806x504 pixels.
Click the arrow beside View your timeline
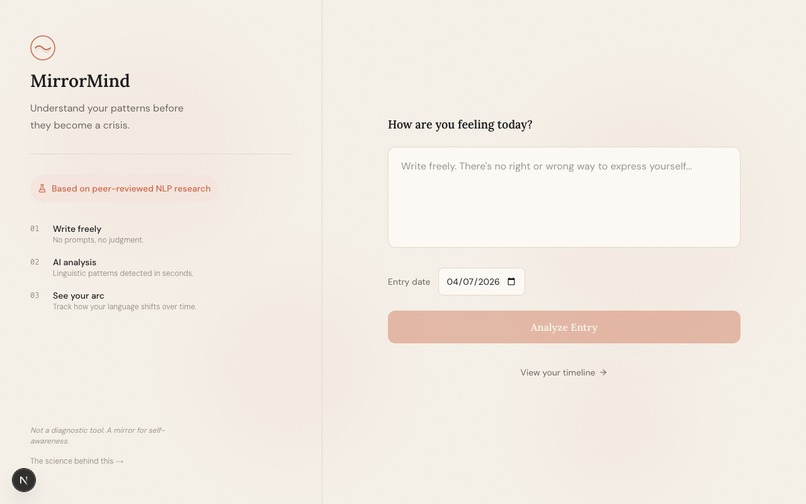tap(603, 373)
